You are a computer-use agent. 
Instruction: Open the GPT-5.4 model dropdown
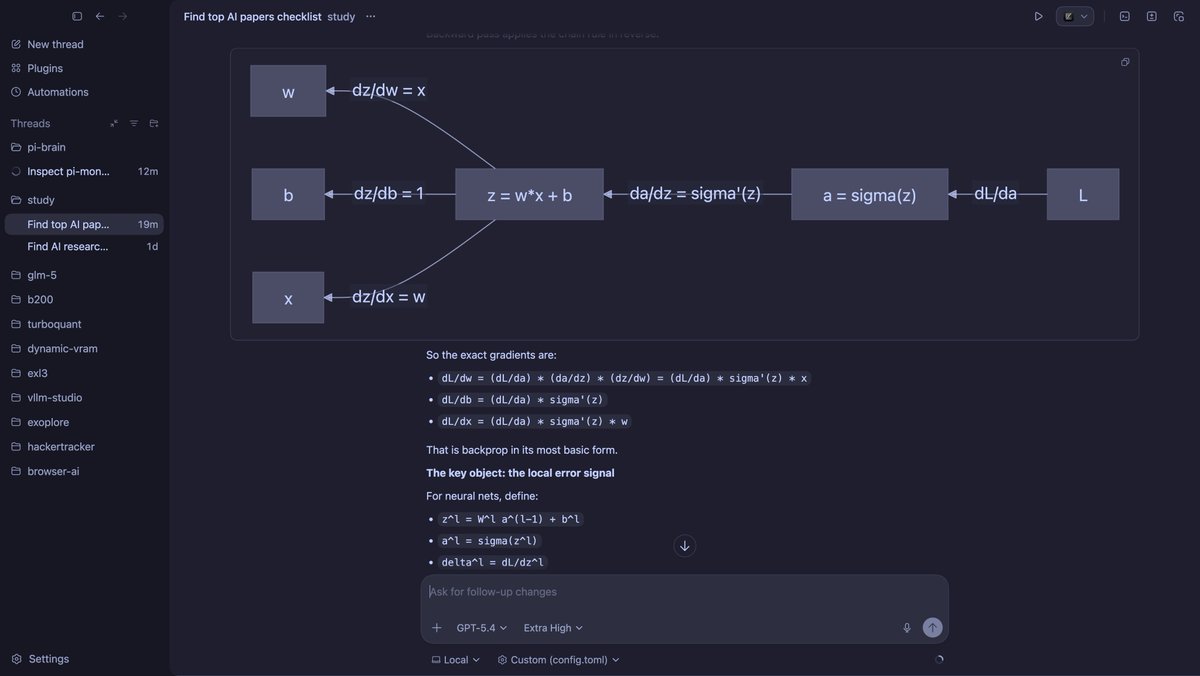point(482,628)
